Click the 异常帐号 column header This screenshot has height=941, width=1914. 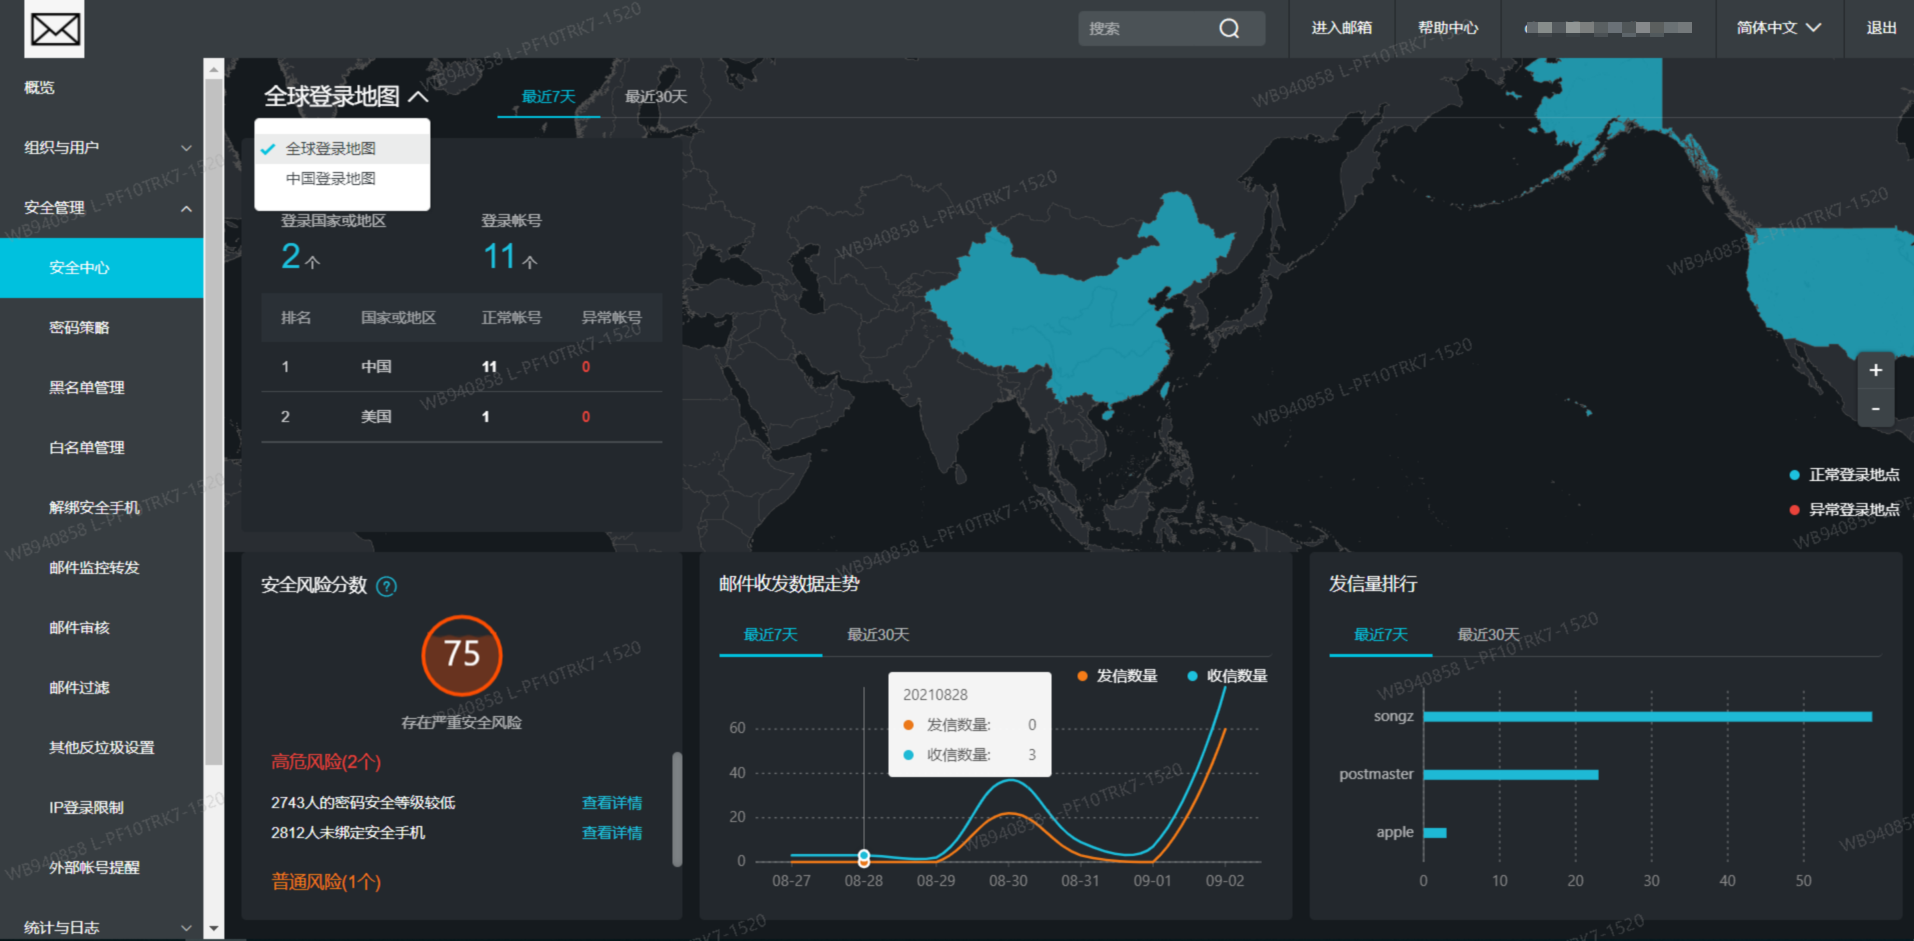point(612,318)
